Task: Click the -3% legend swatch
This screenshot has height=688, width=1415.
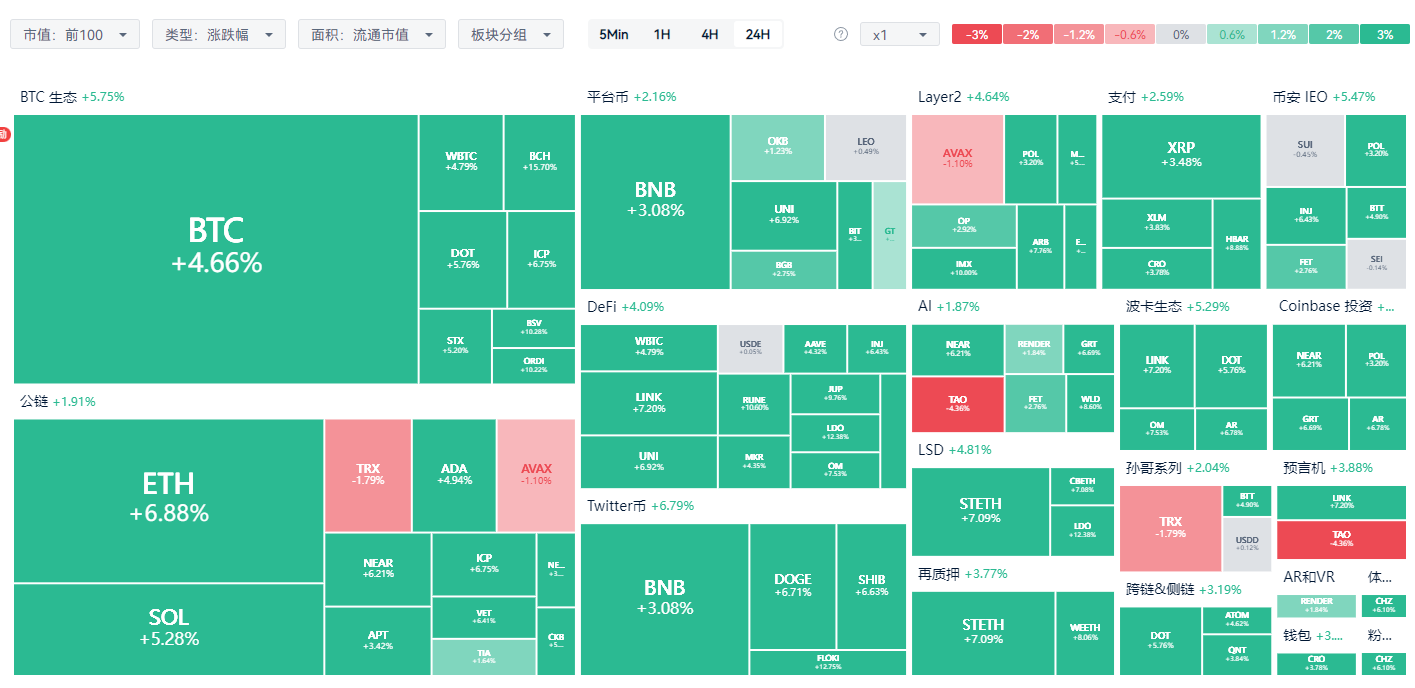Action: click(977, 34)
